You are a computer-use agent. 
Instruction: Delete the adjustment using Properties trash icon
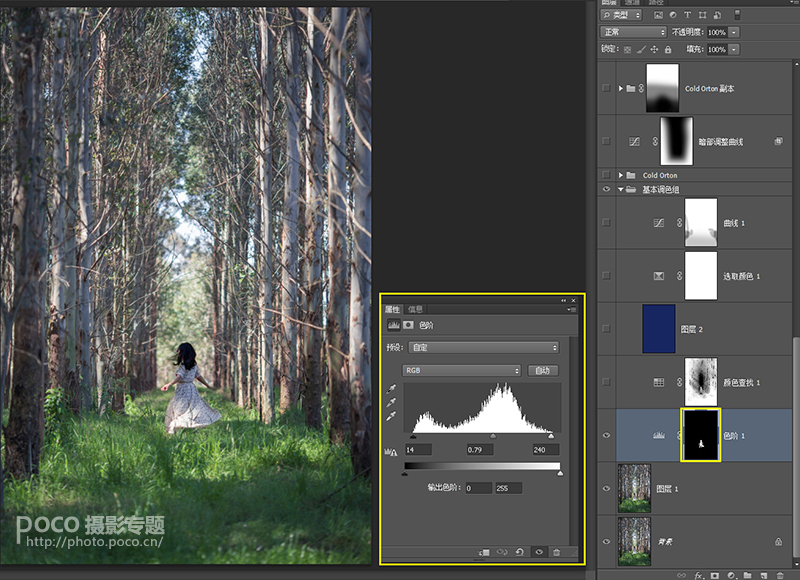[x=557, y=552]
